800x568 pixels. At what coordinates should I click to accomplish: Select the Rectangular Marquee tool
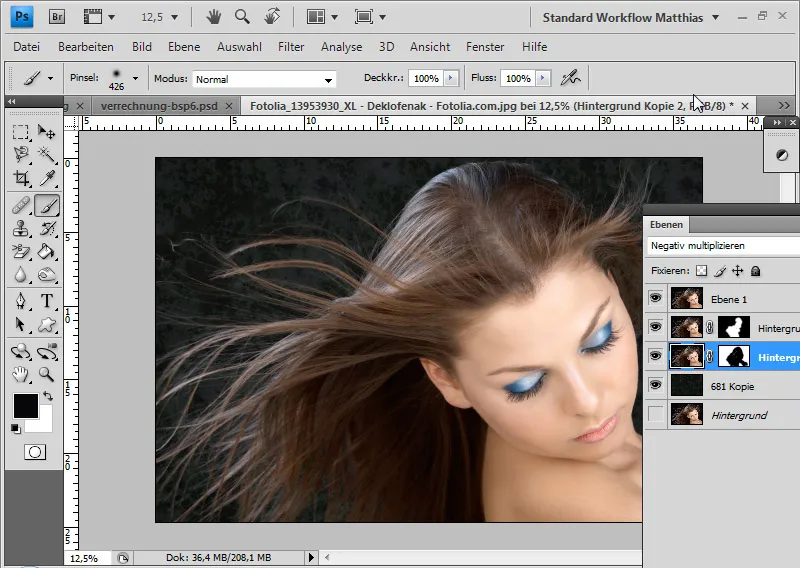(20, 132)
